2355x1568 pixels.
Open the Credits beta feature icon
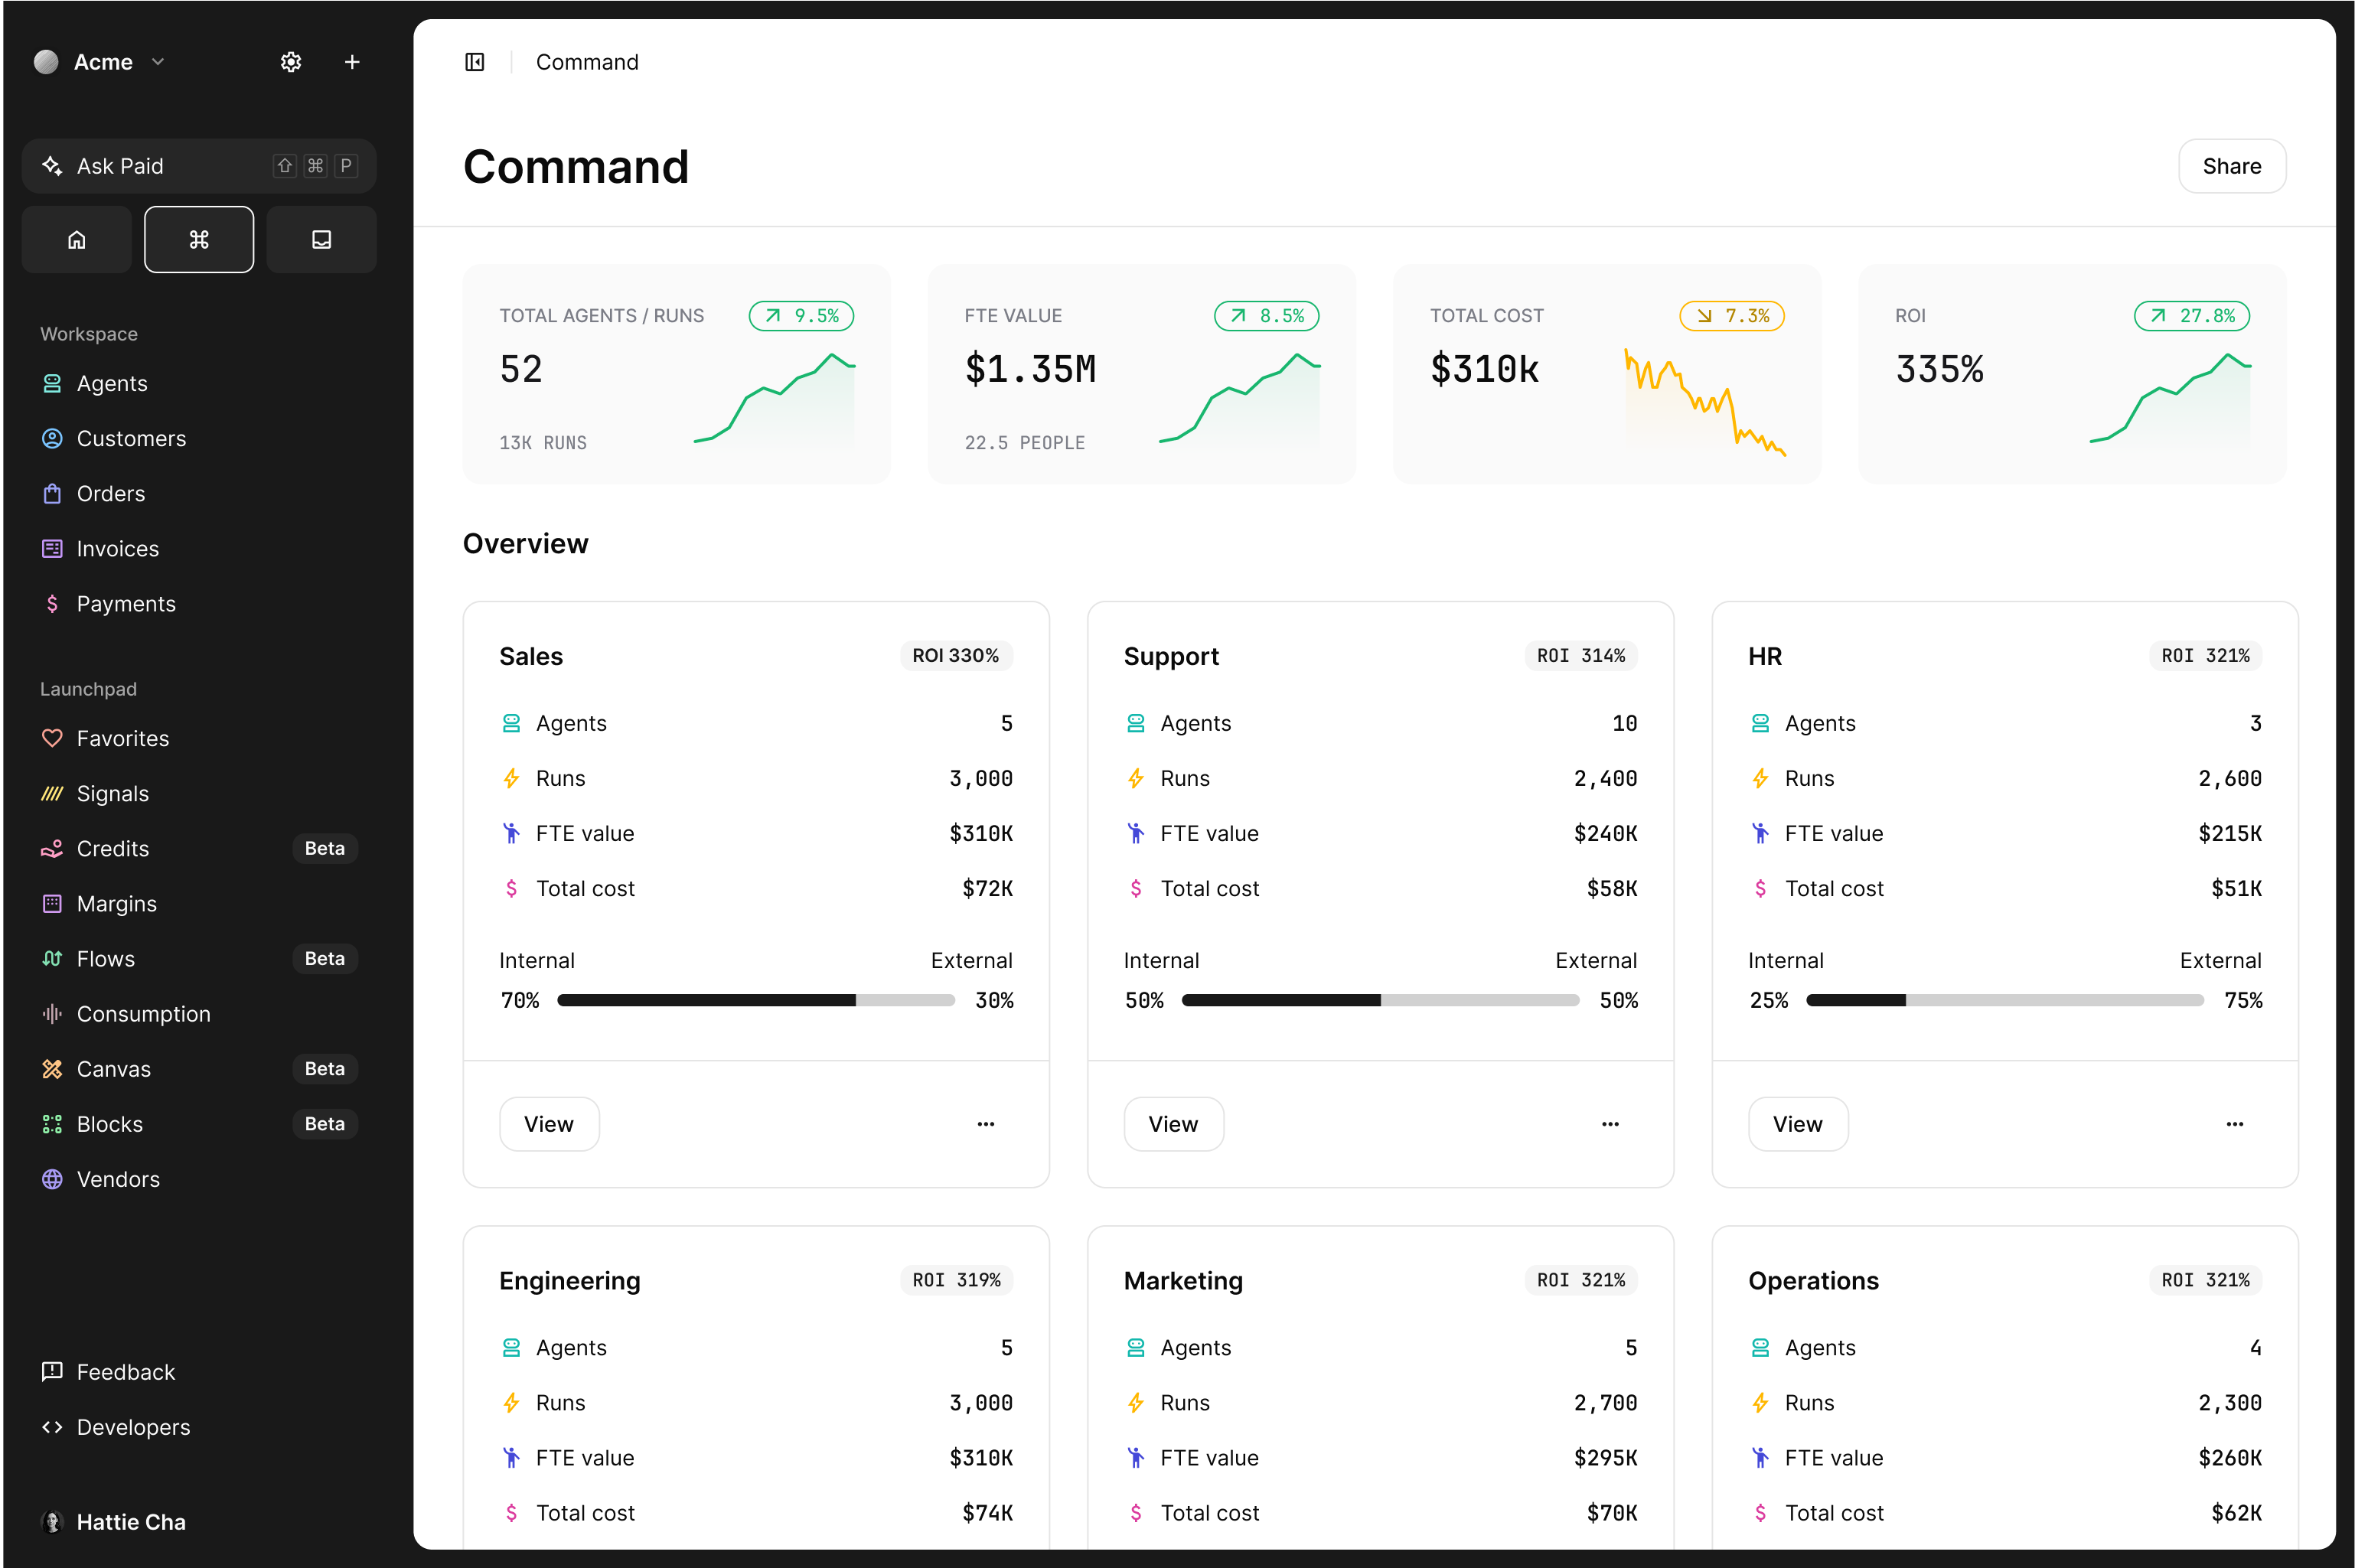point(52,848)
